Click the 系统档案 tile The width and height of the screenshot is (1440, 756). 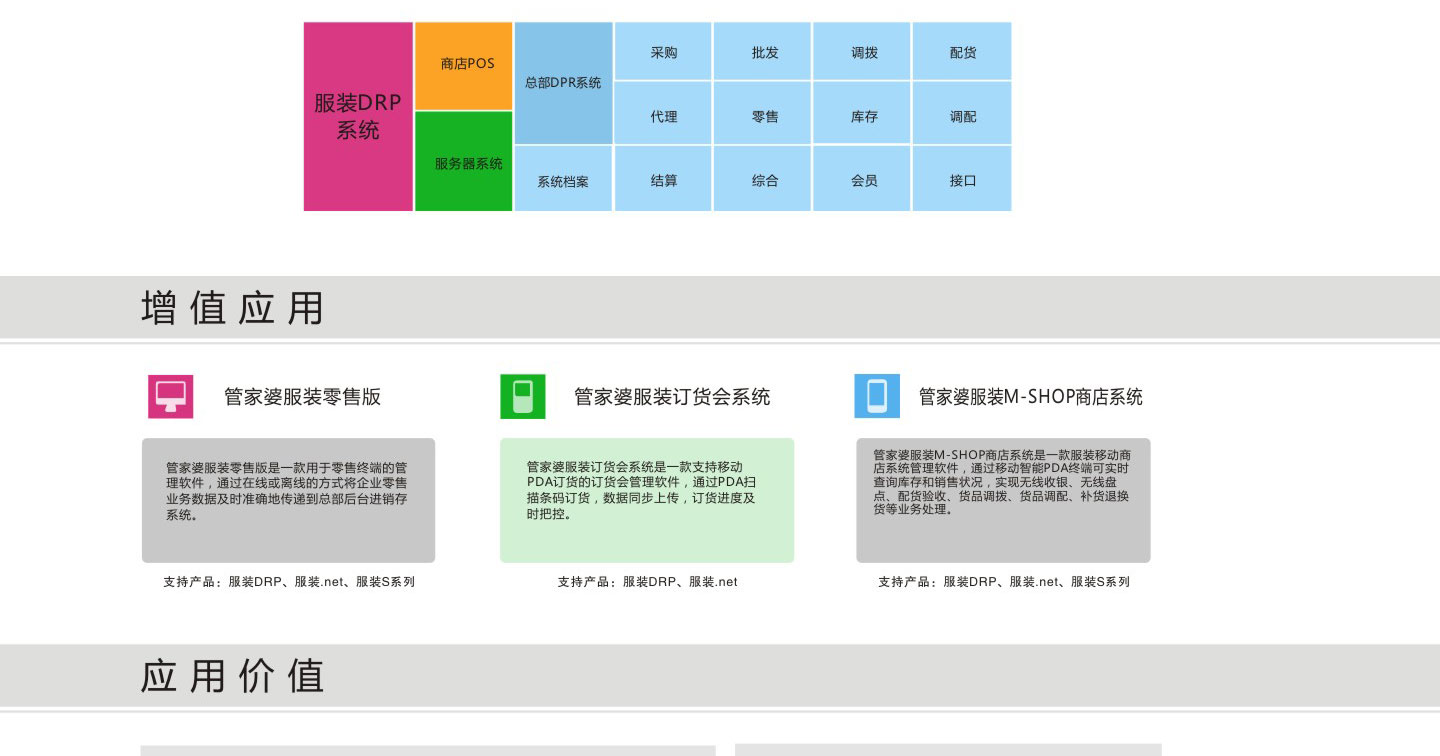click(x=563, y=179)
